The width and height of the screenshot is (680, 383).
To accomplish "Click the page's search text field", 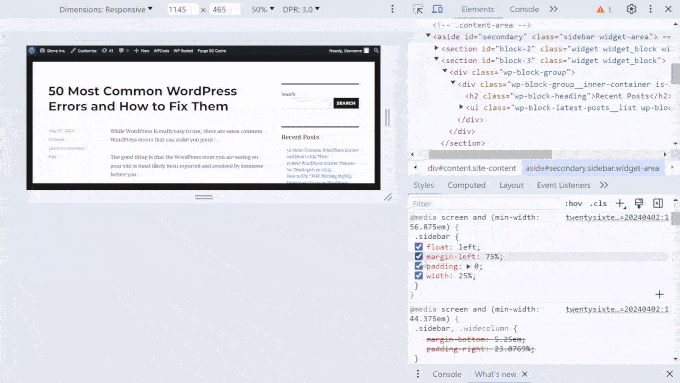I will click(x=307, y=103).
